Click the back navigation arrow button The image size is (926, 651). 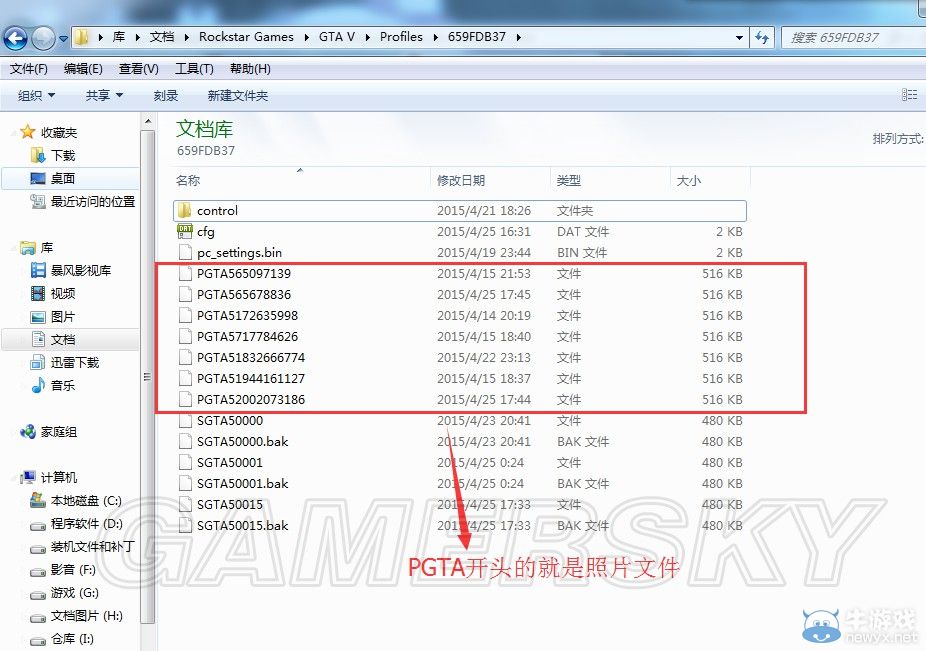16,36
